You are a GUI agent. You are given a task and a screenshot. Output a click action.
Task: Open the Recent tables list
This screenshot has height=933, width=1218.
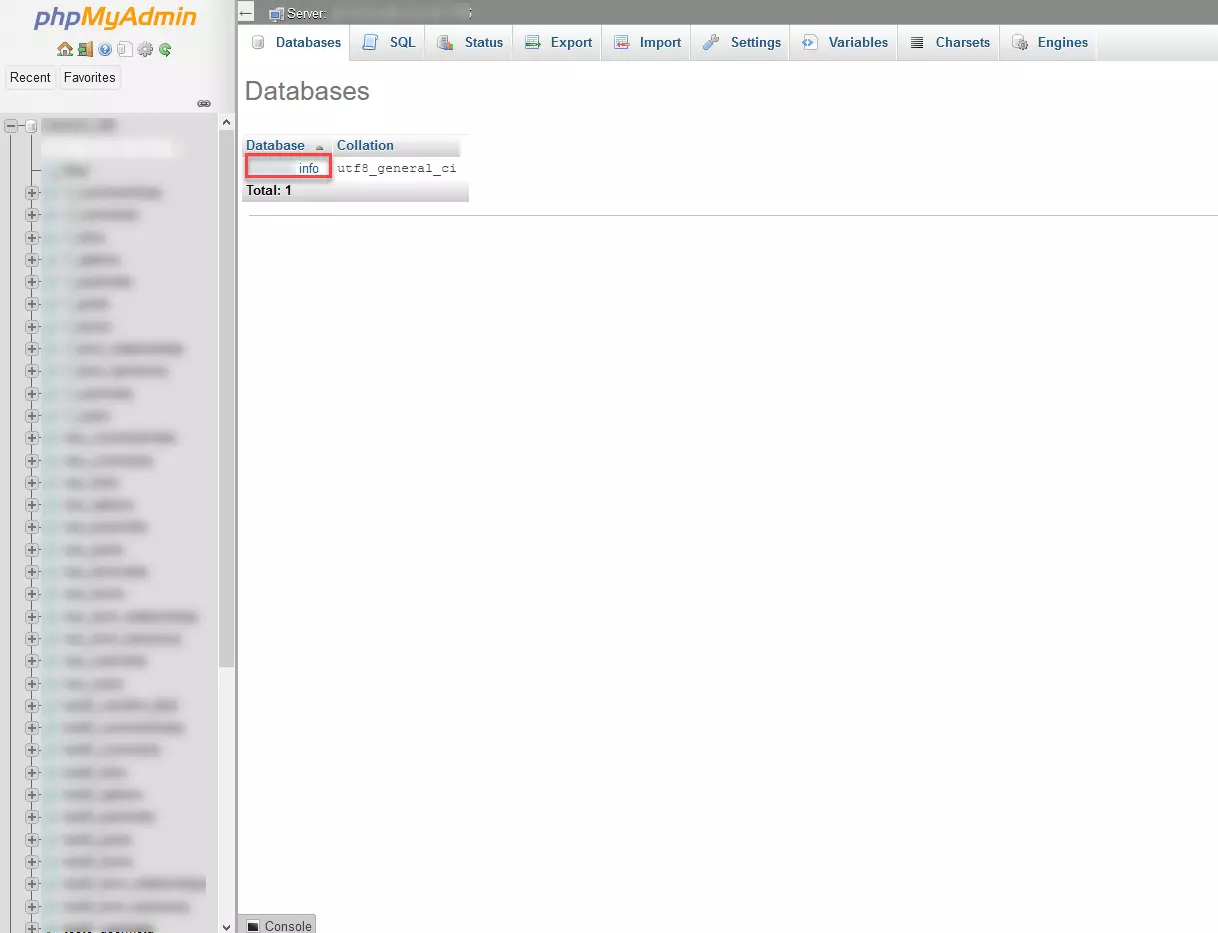[x=30, y=77]
